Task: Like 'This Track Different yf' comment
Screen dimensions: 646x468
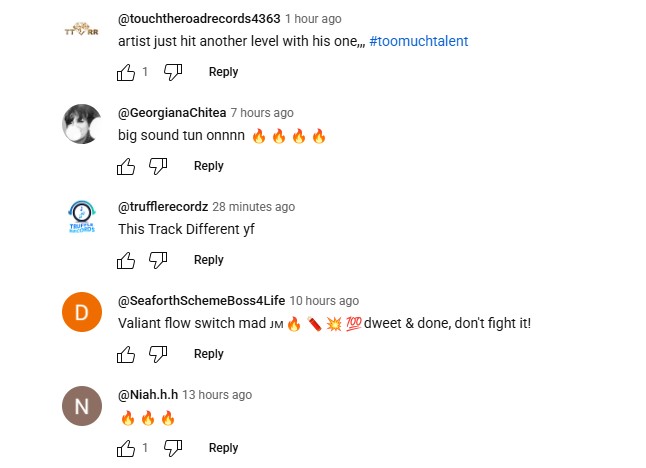Action: [x=126, y=260]
